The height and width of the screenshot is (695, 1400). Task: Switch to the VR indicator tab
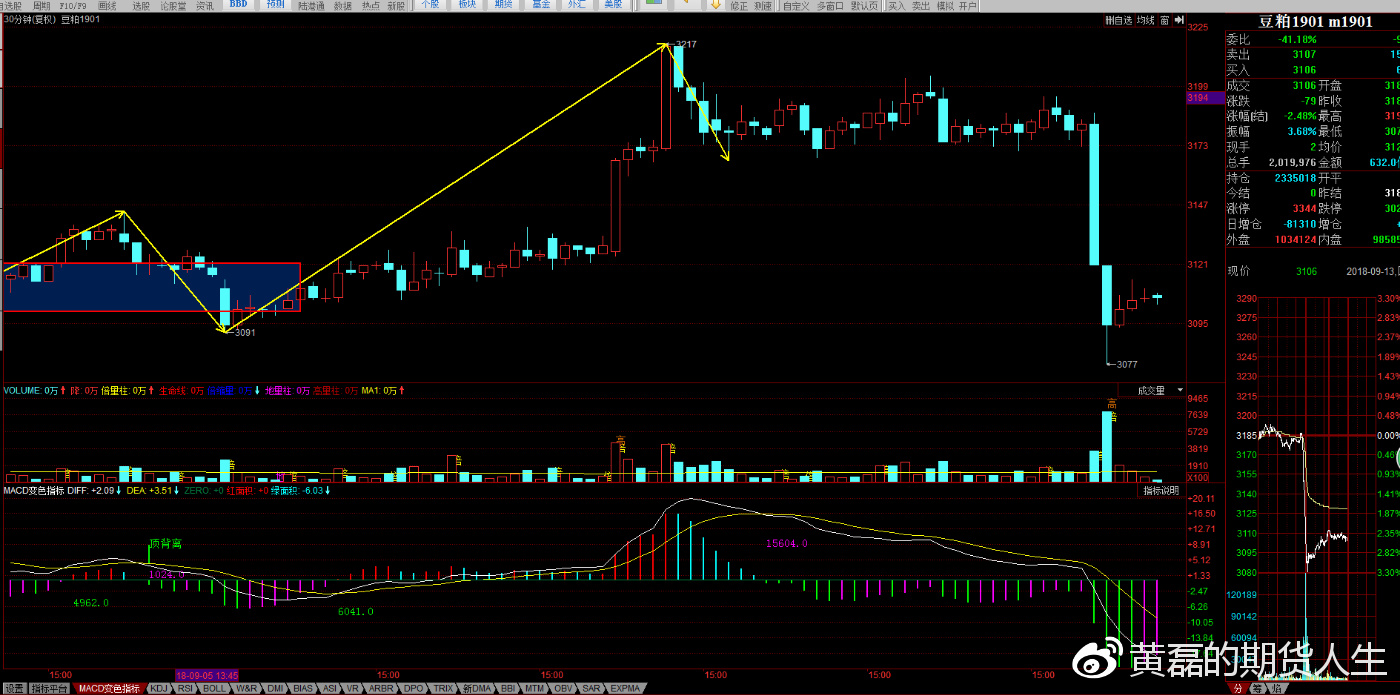pyautogui.click(x=353, y=688)
